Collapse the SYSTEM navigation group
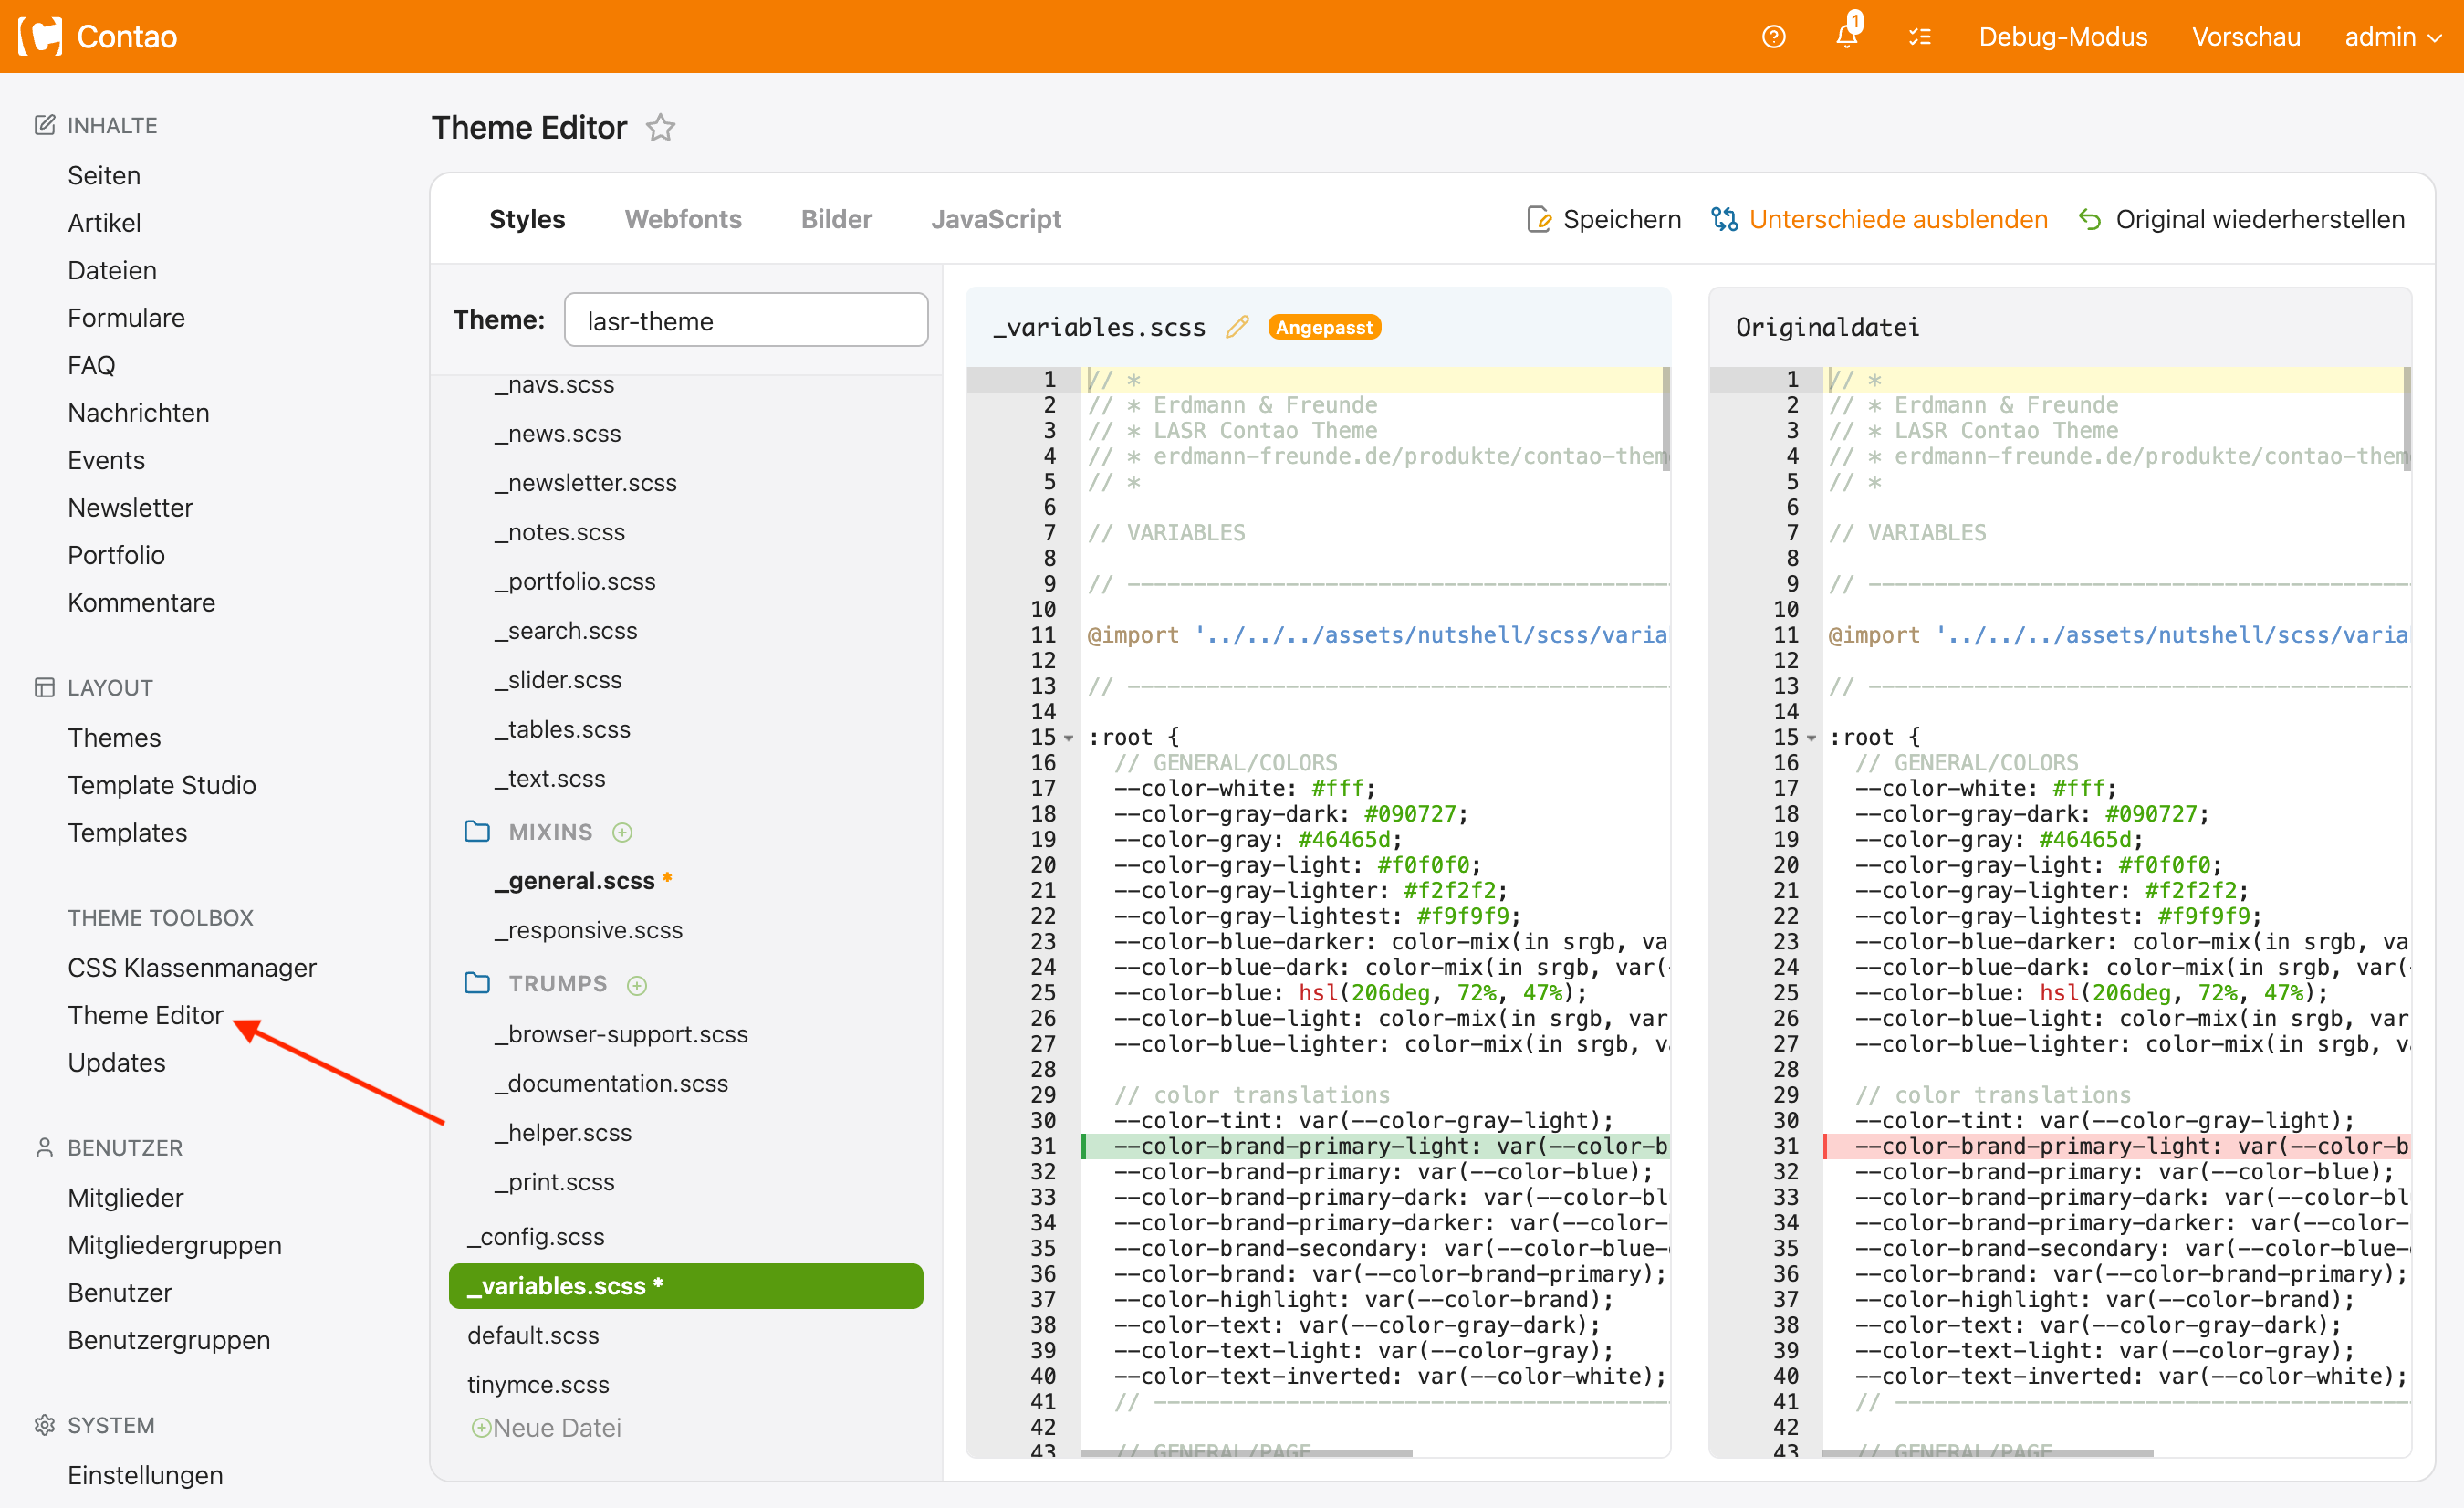 [x=111, y=1425]
